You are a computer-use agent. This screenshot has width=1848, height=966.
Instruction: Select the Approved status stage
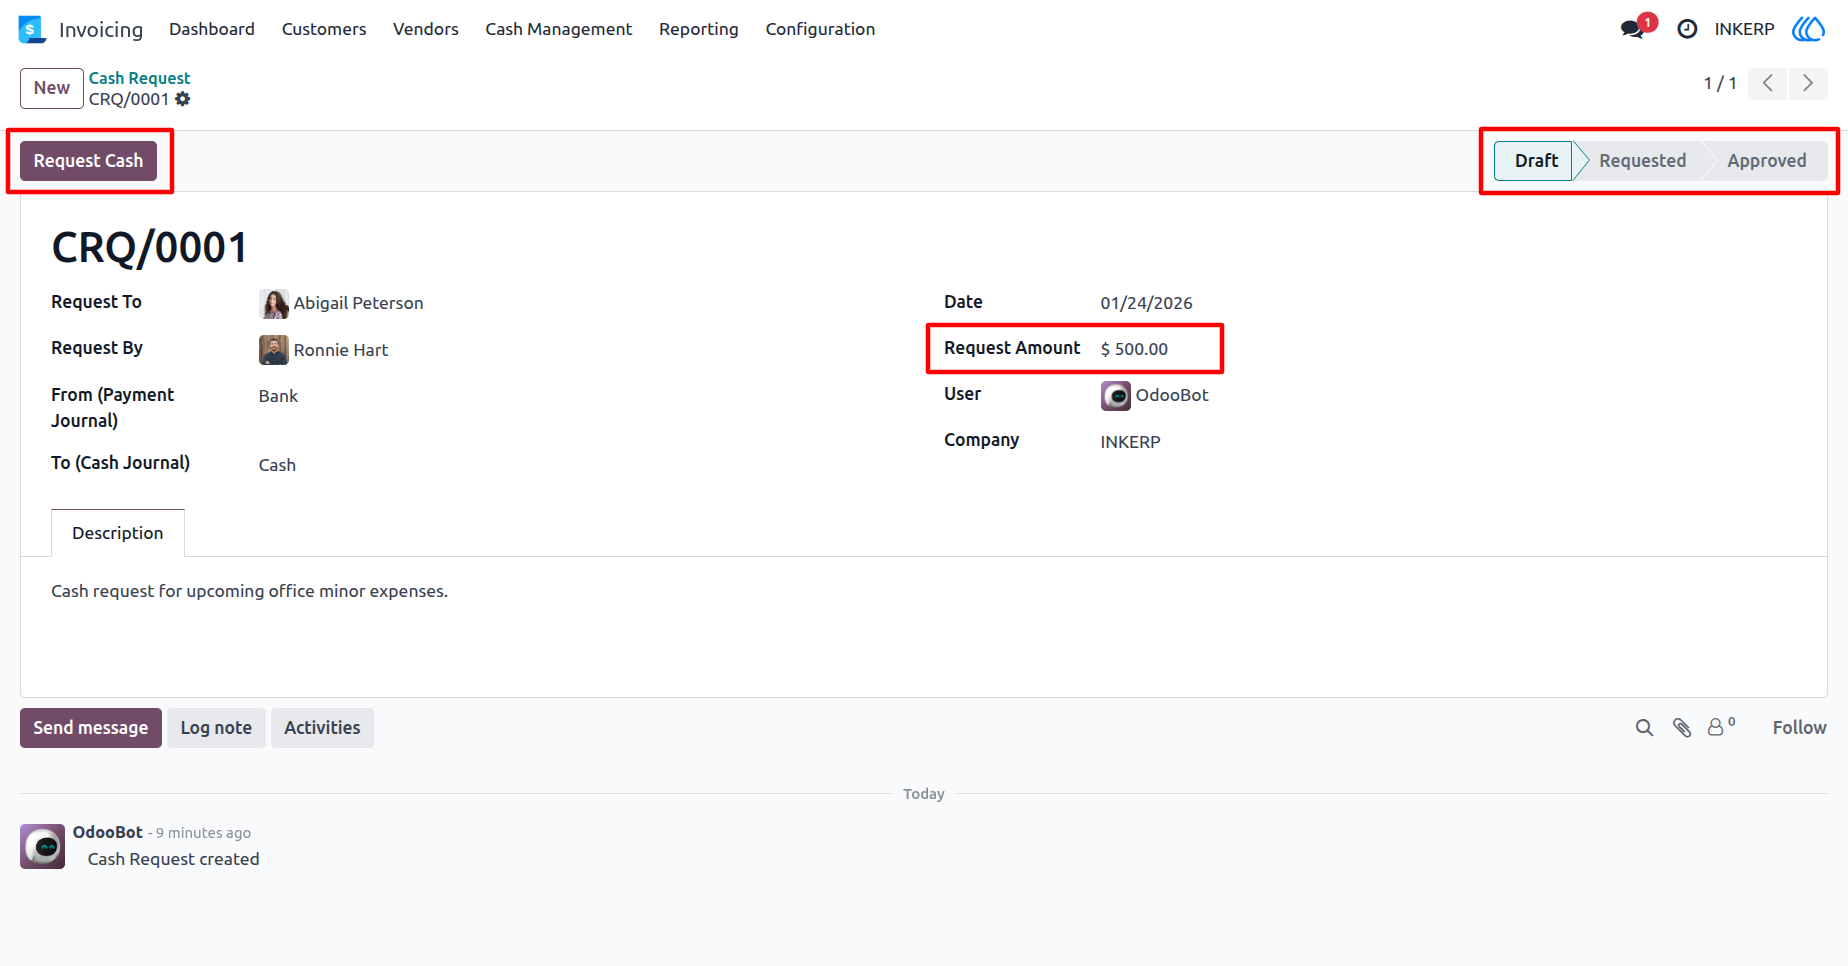coord(1767,161)
